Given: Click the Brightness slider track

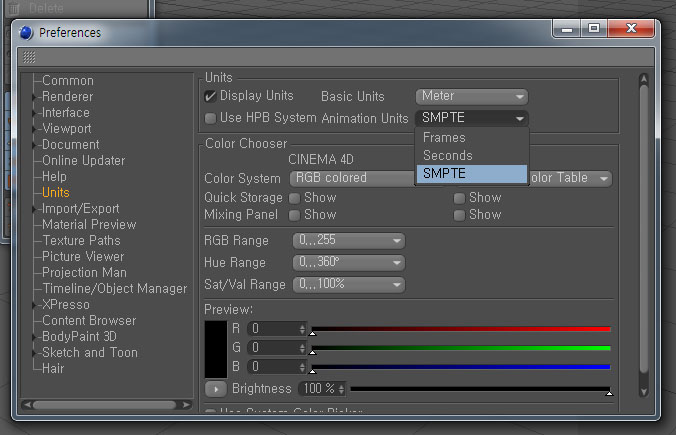Looking at the screenshot, I should pos(480,389).
